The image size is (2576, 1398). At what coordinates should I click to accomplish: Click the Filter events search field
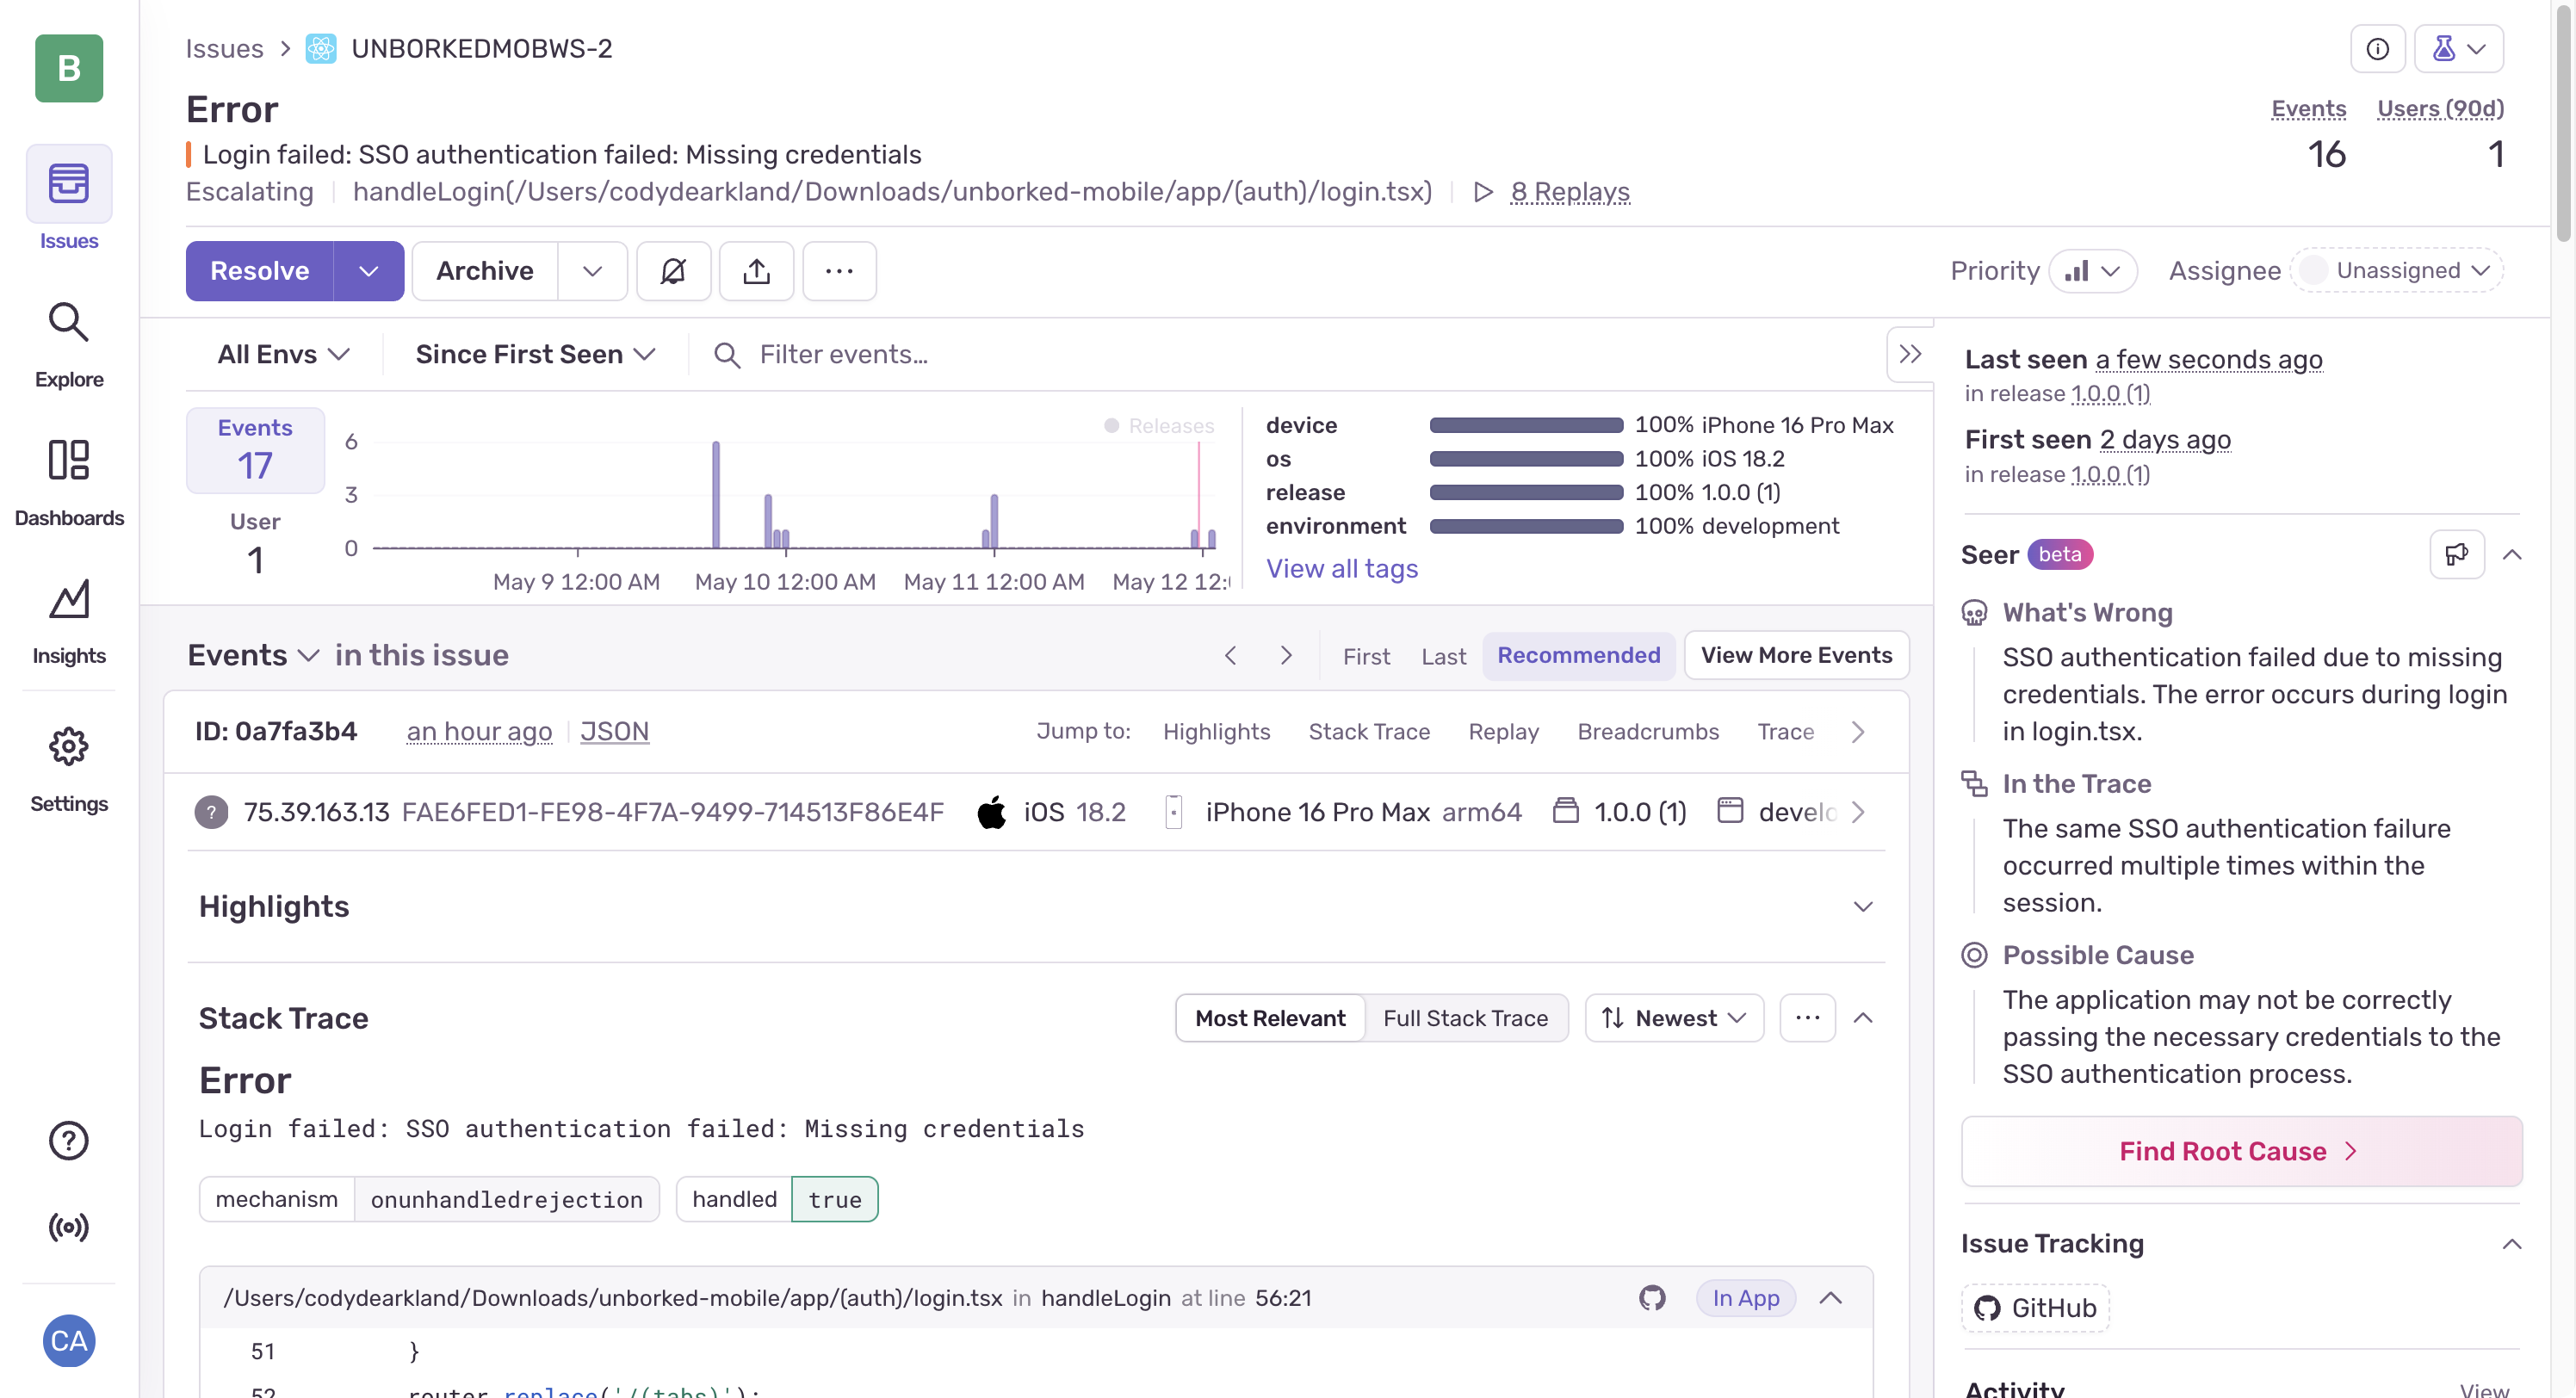click(1290, 354)
